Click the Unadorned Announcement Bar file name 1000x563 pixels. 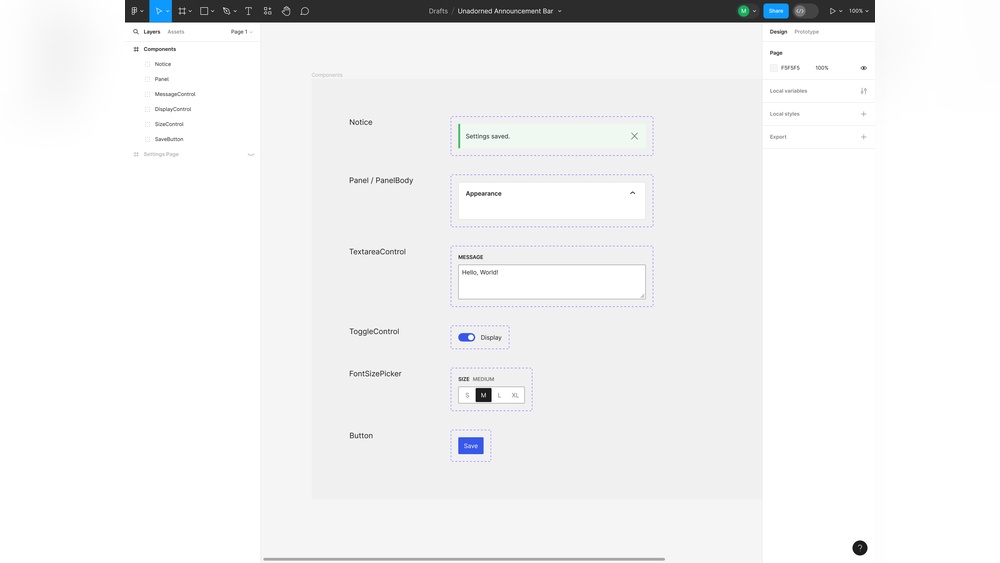505,11
